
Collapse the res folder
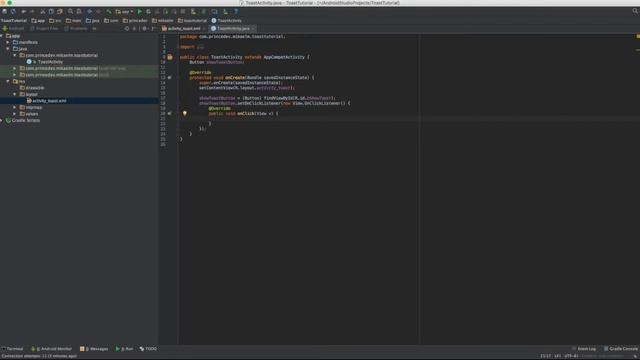8,82
